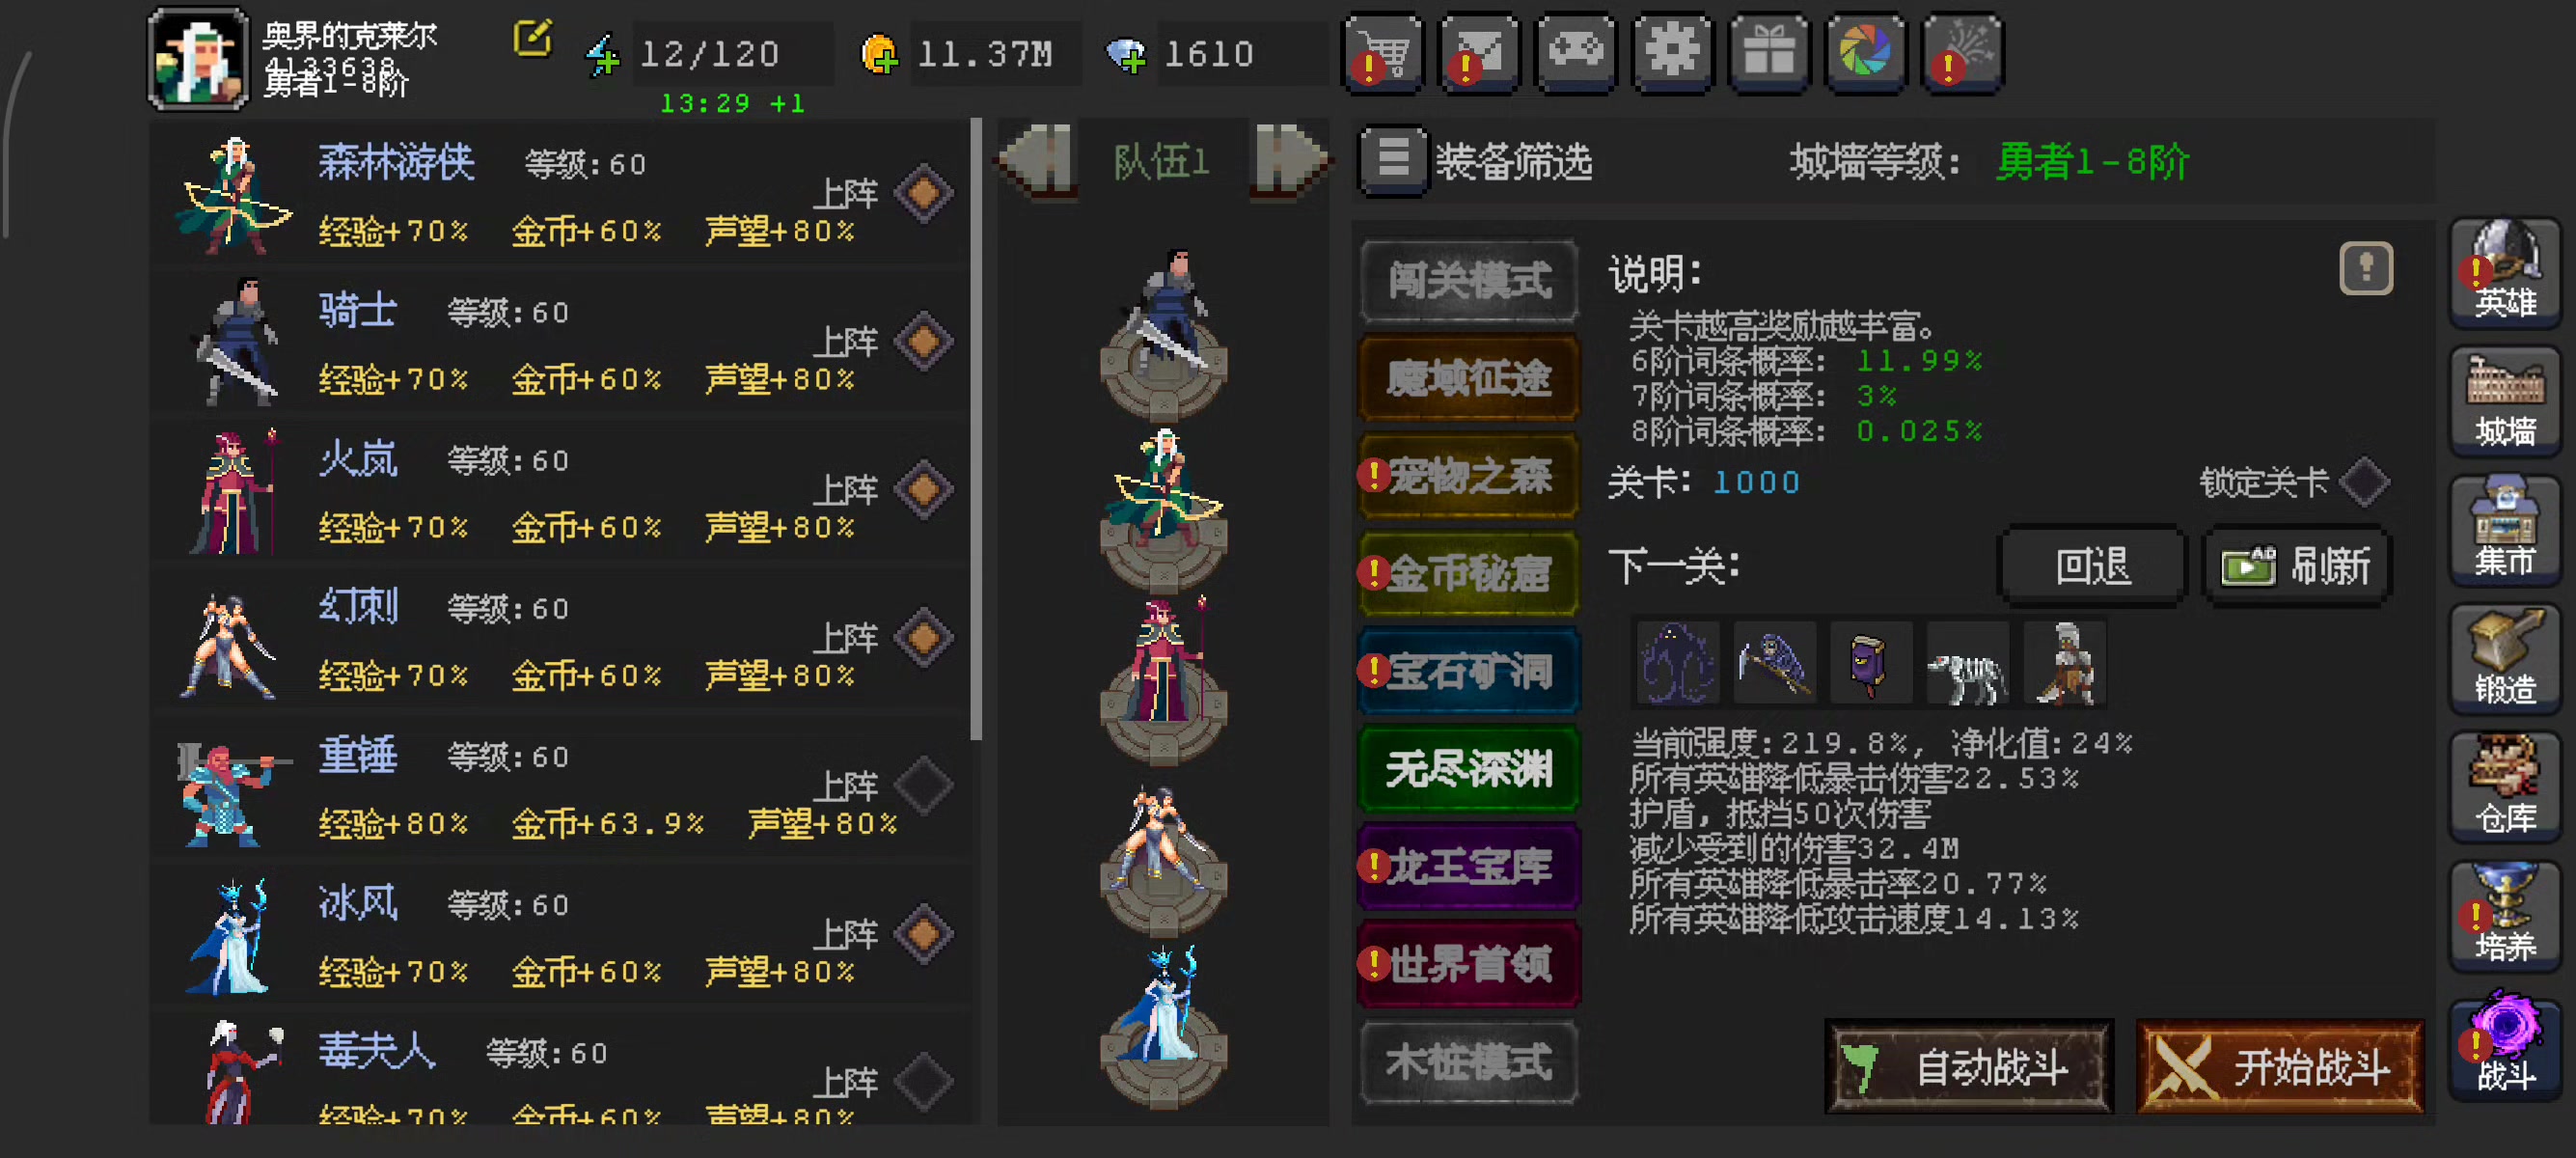Open the gamepad controller icon
Viewport: 2576px width, 1158px height.
point(1576,52)
